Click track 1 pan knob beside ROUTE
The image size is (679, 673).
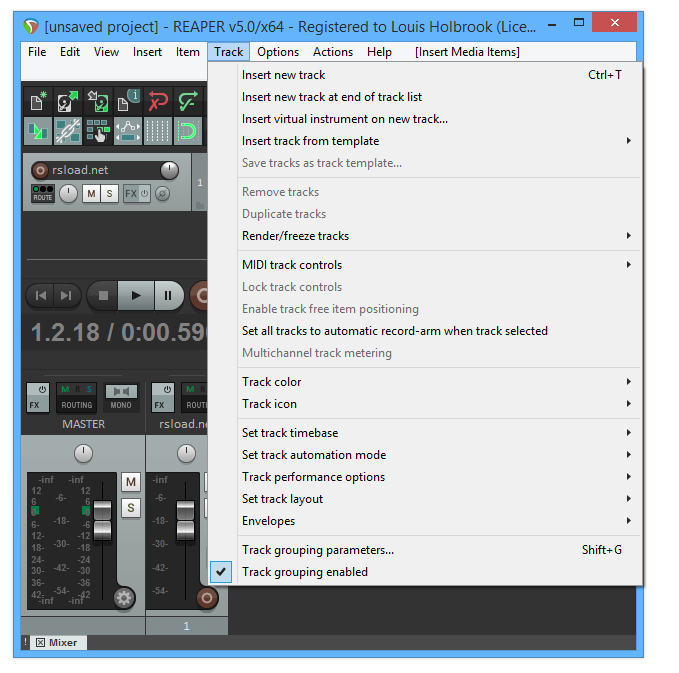(68, 194)
